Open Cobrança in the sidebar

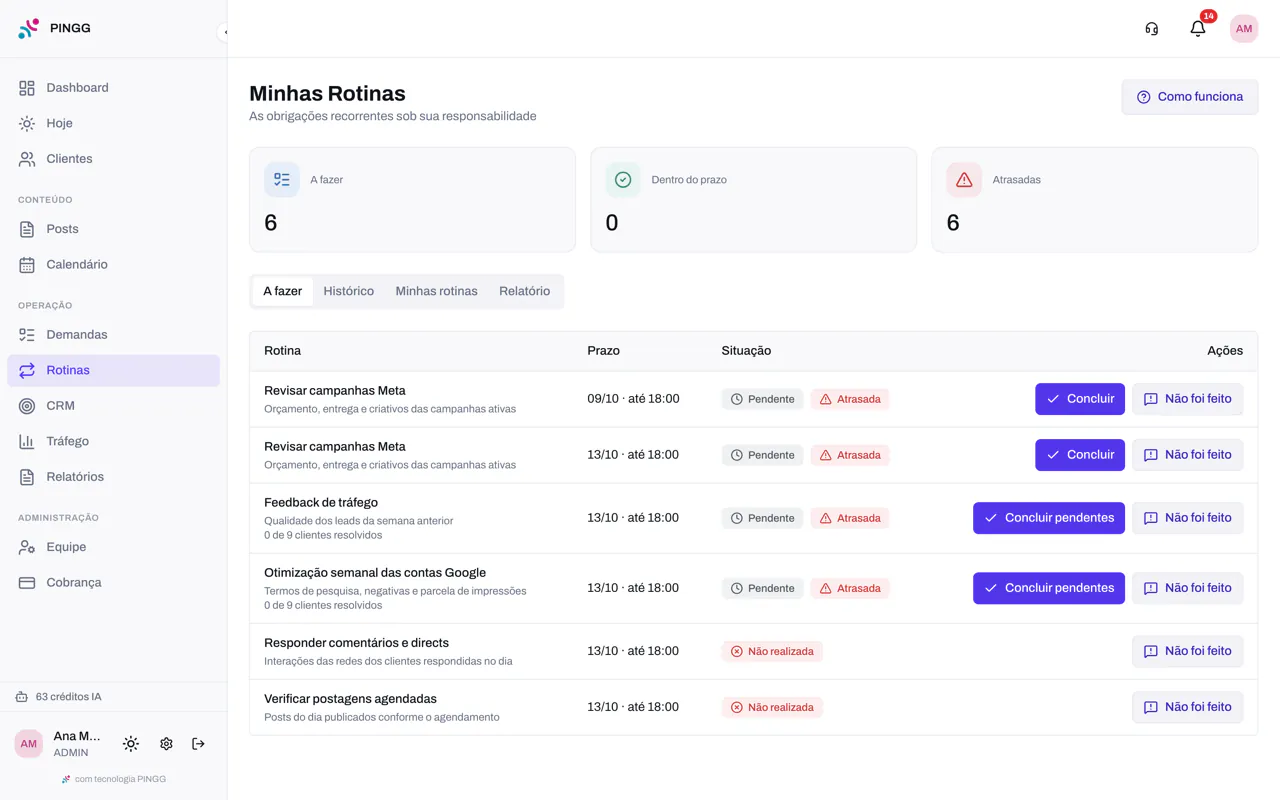point(113,583)
